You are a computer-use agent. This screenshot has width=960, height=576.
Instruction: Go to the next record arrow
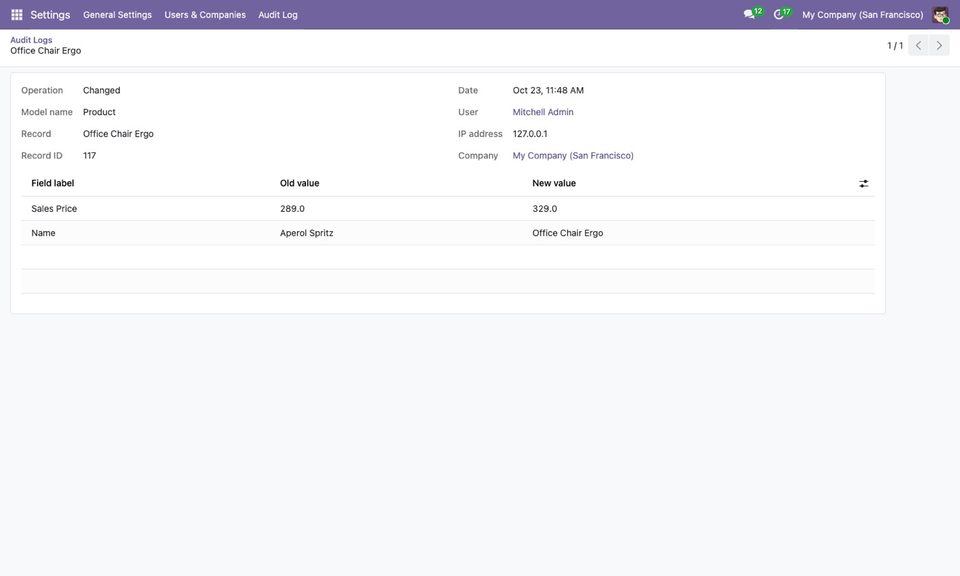tap(939, 45)
